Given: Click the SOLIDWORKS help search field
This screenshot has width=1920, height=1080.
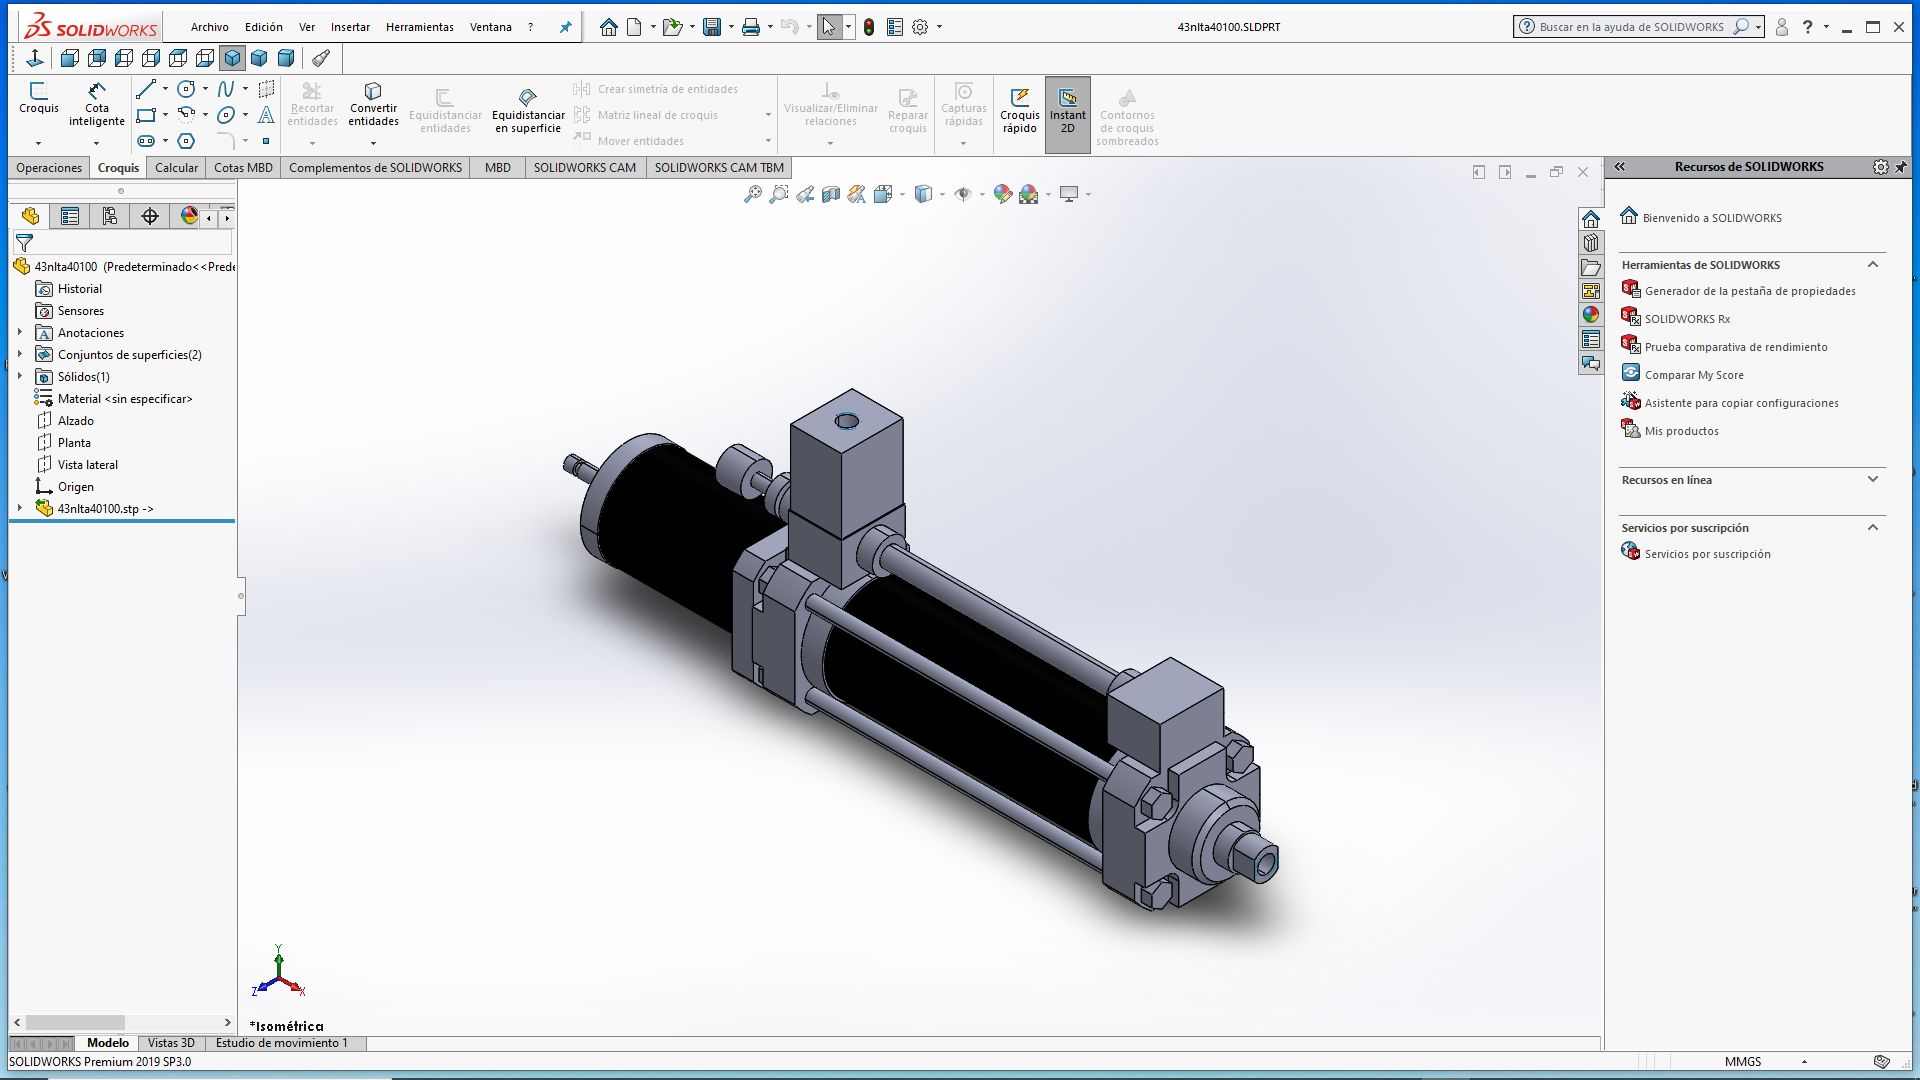Looking at the screenshot, I should point(1630,27).
